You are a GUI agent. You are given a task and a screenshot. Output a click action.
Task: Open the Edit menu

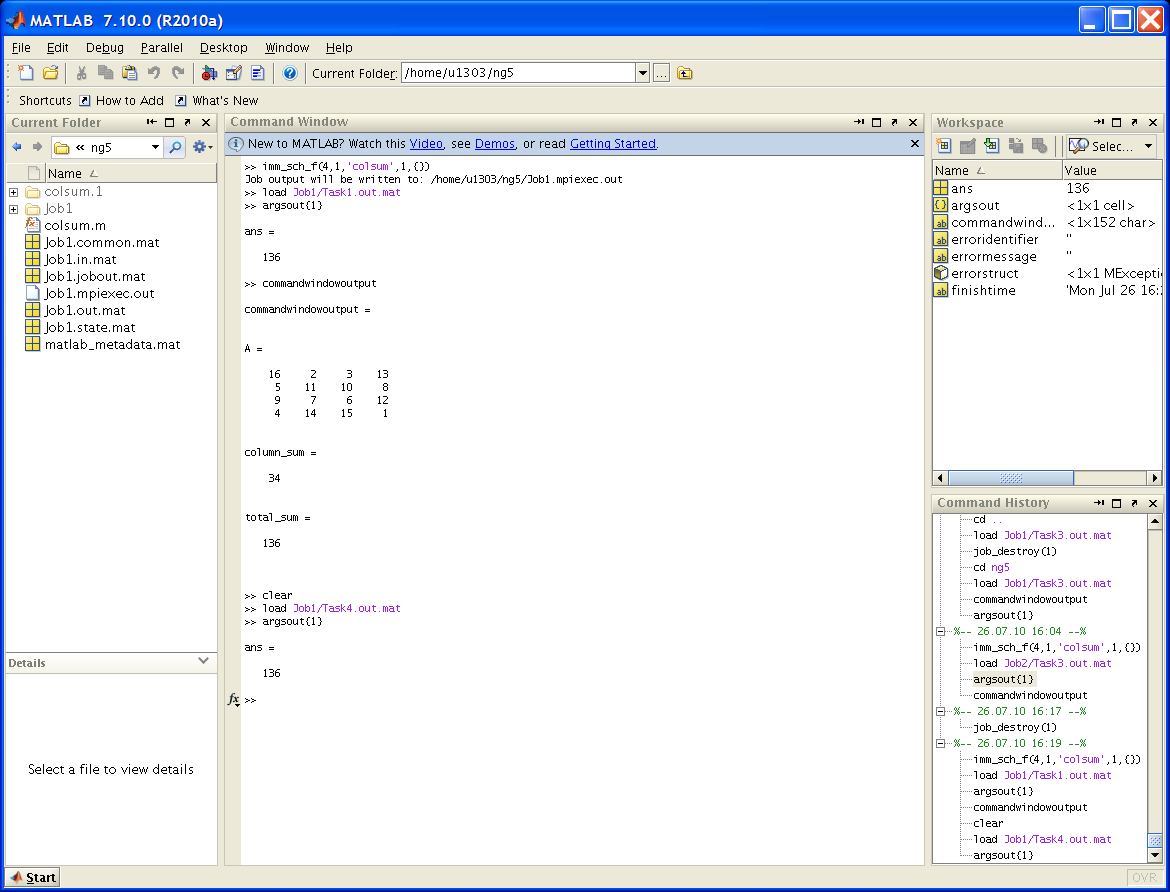coord(57,48)
